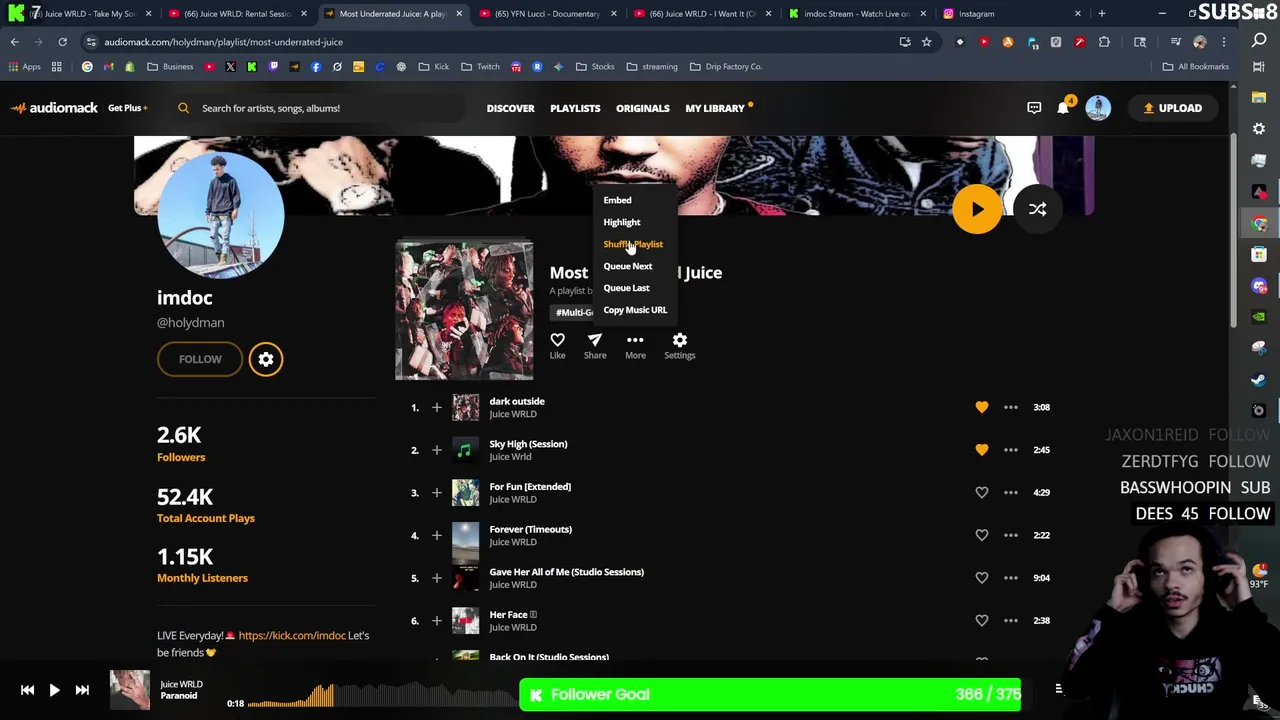
Task: Add Forever (Timeouts) with plus icon
Action: [x=436, y=535]
